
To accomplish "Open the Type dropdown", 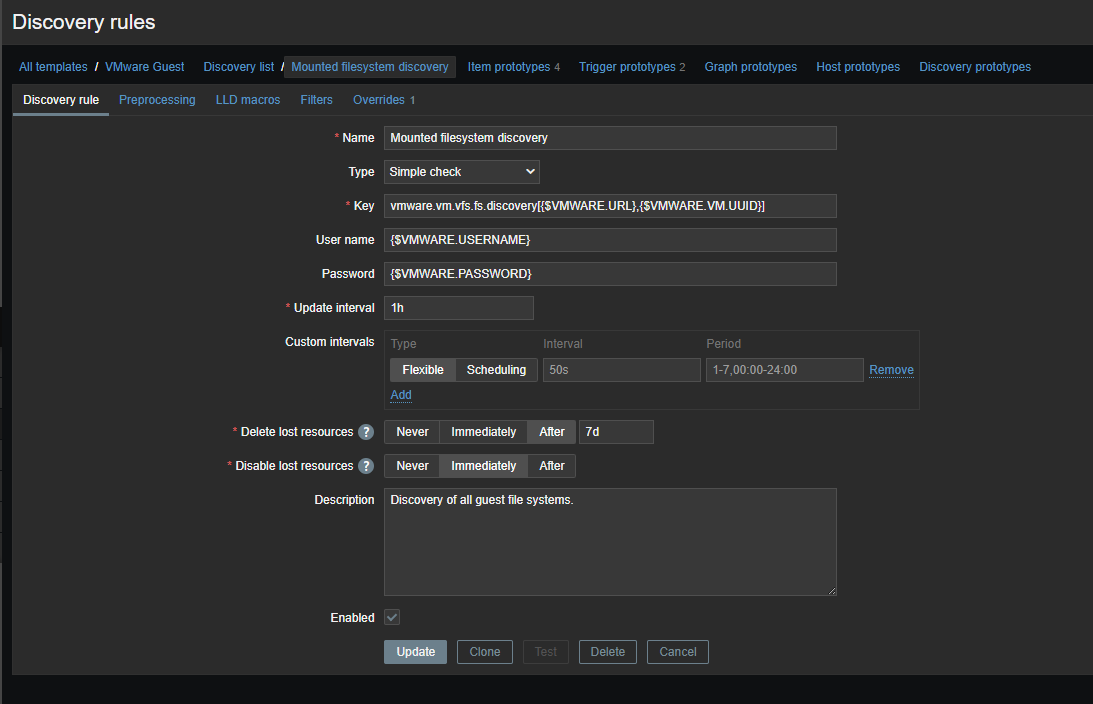I will pyautogui.click(x=462, y=172).
